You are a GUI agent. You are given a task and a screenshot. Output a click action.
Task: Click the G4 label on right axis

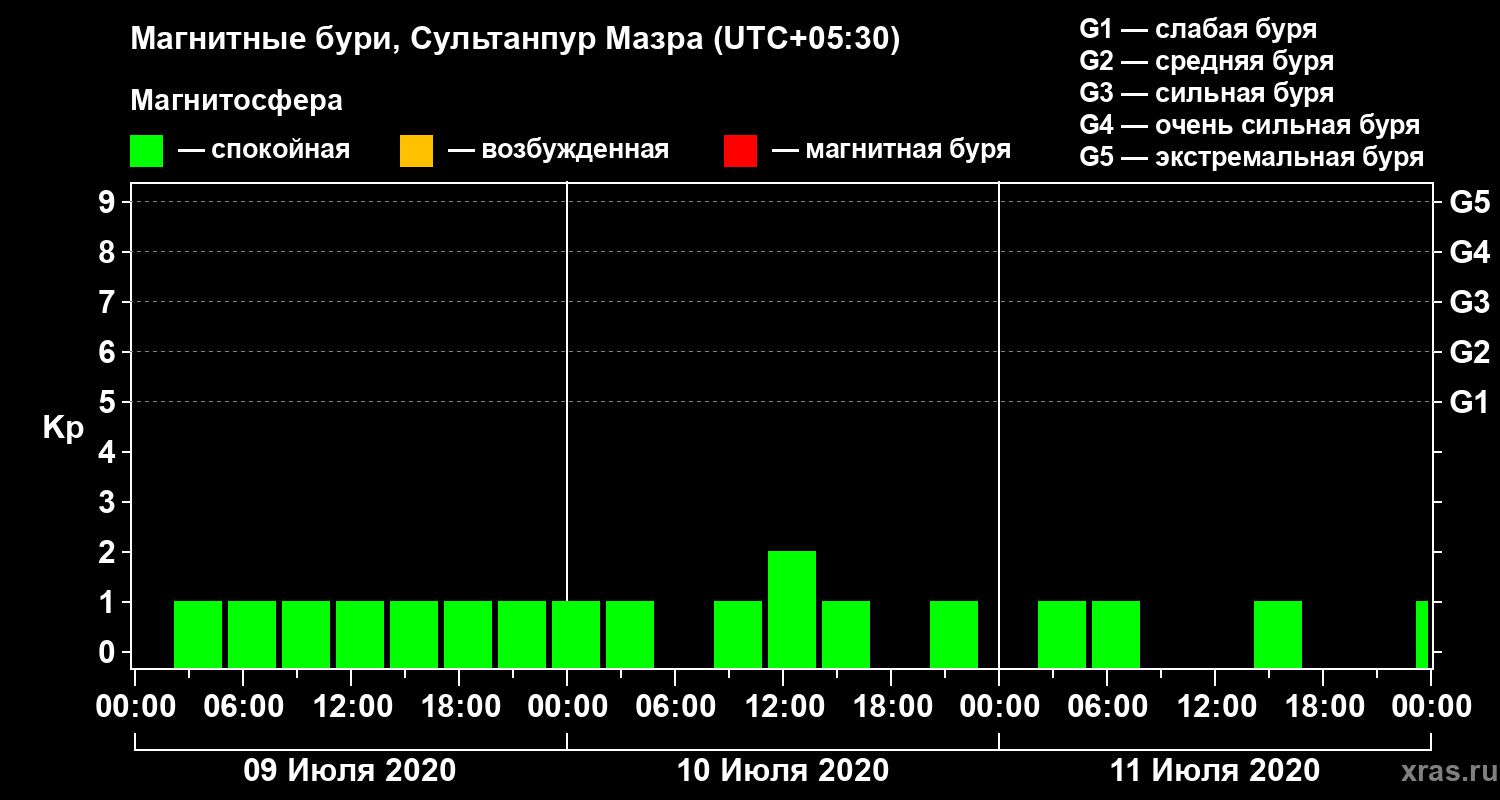click(1469, 253)
